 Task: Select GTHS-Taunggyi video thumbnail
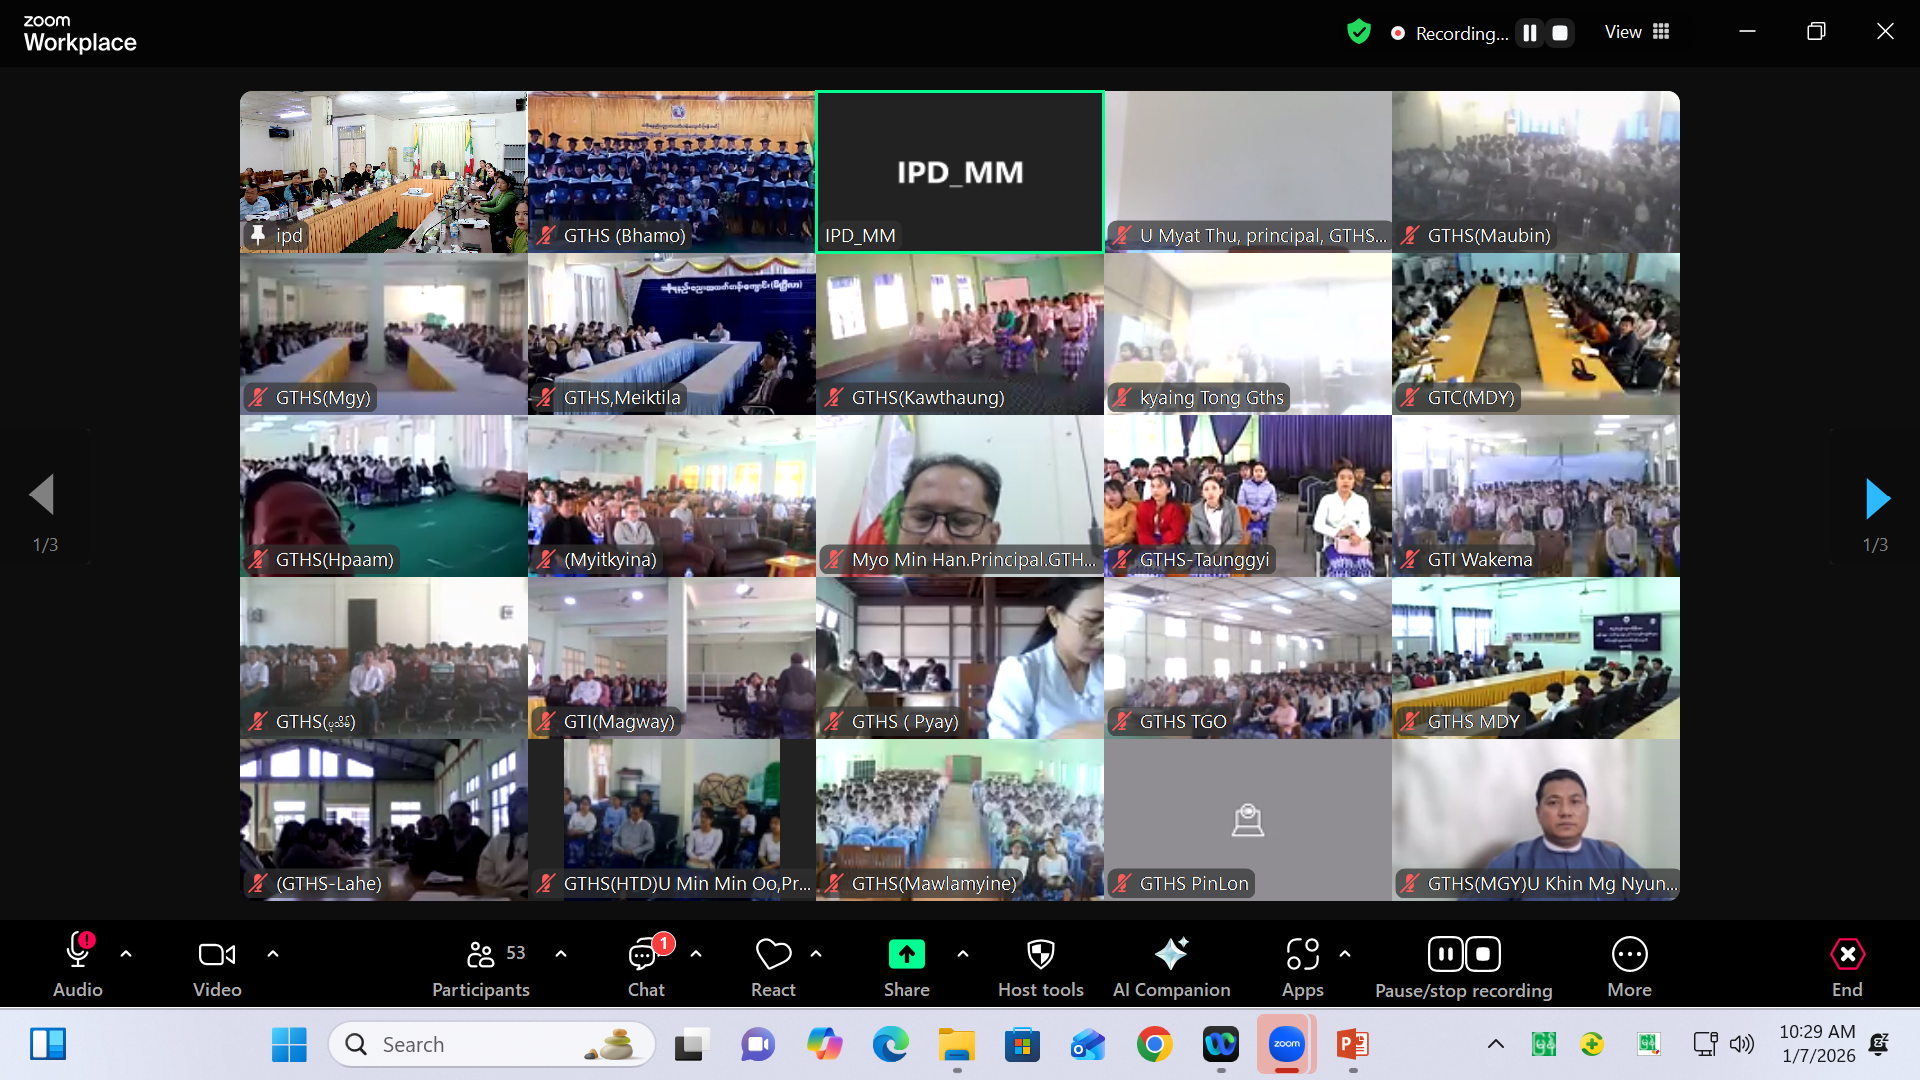pos(1247,496)
